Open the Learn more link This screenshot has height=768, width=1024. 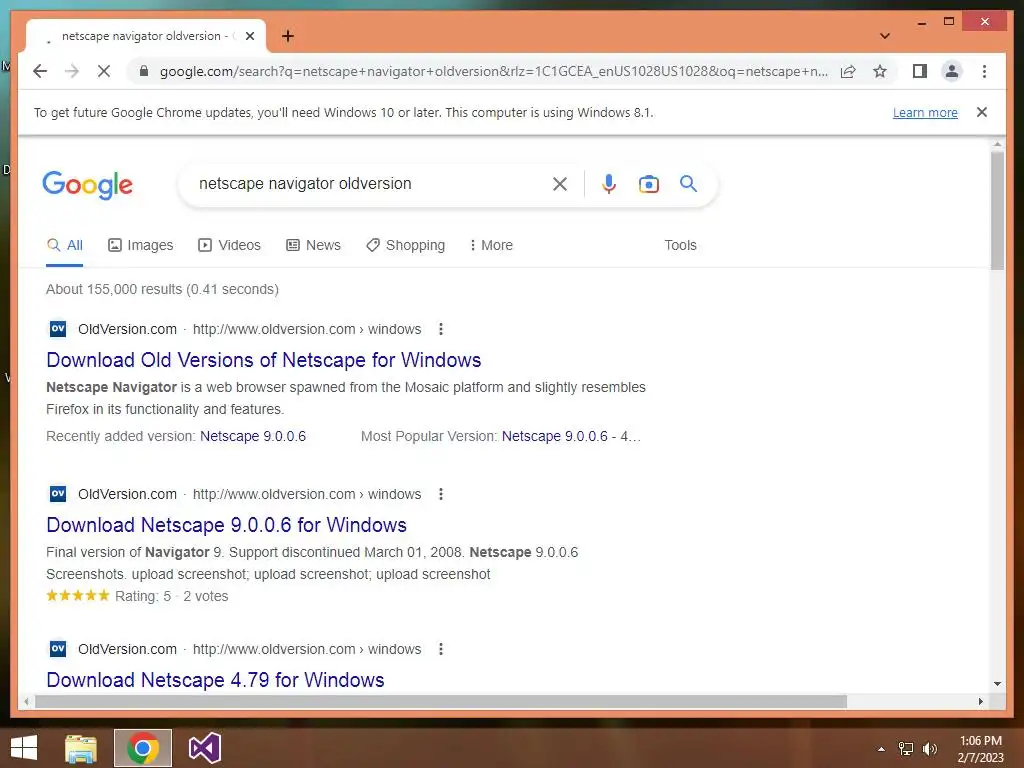(x=925, y=112)
